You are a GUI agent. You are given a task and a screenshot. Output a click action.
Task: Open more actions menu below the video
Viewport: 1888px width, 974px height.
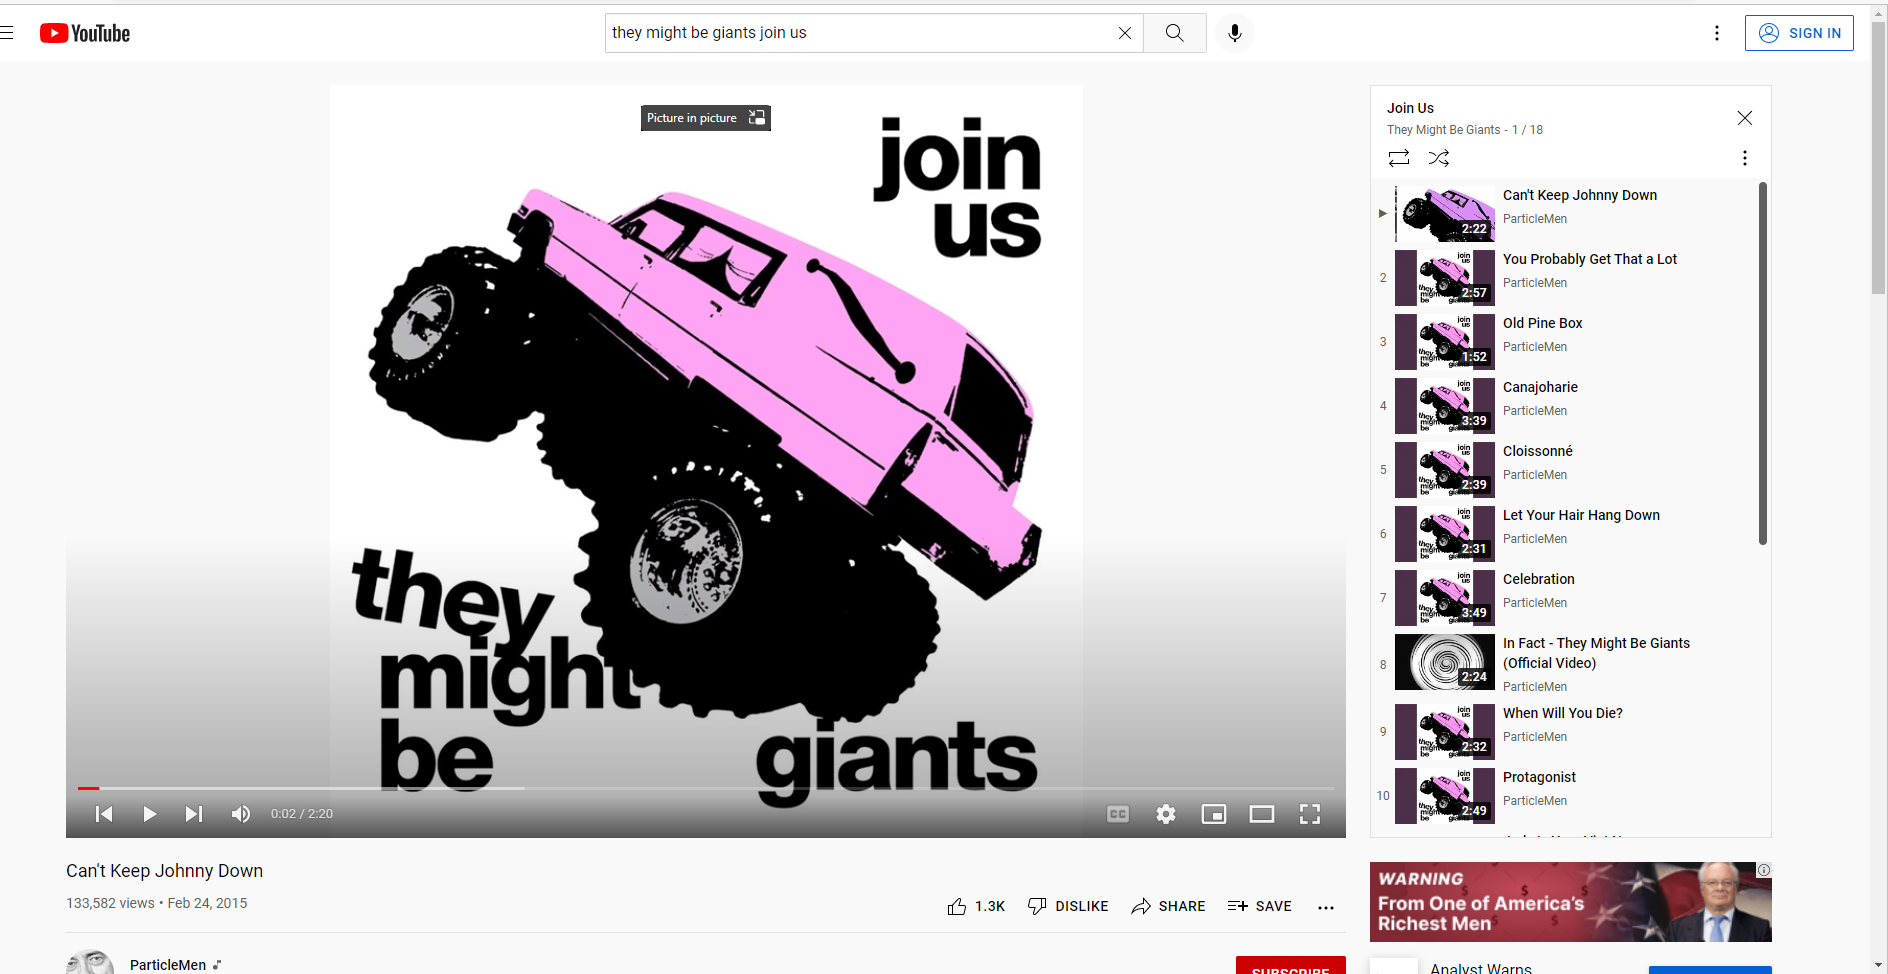[1326, 907]
